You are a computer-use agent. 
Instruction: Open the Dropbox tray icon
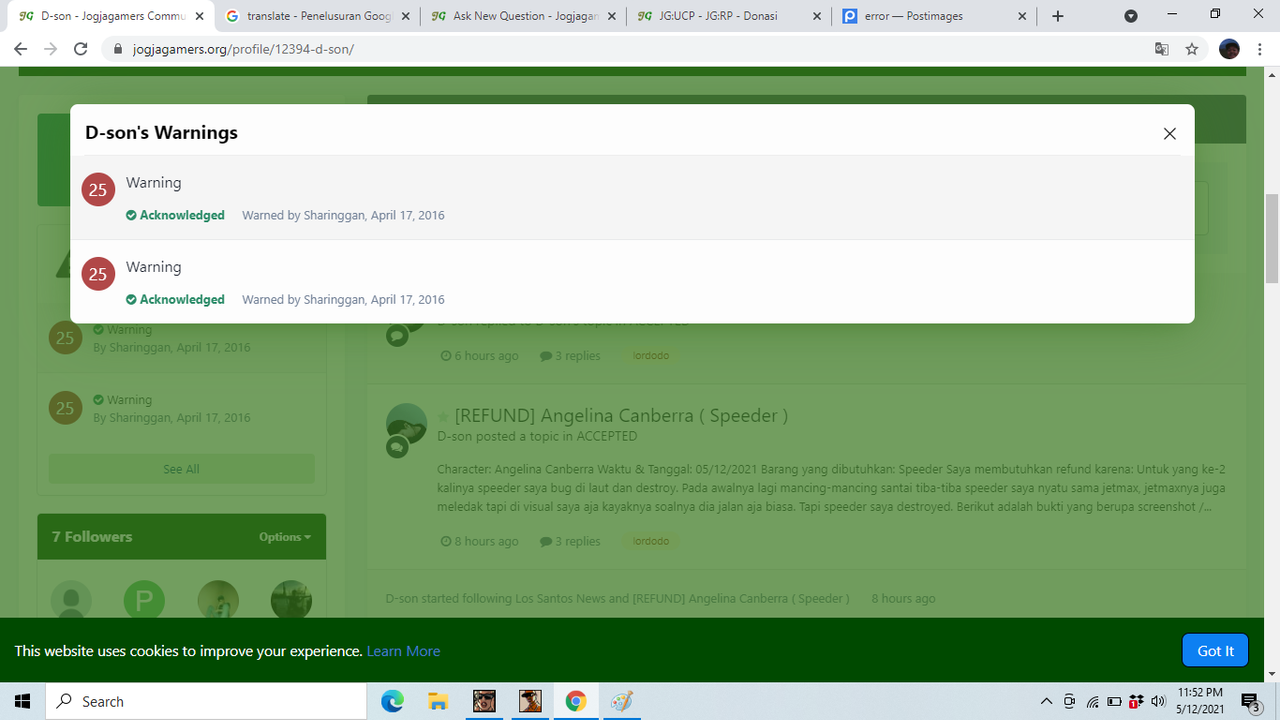(x=1136, y=701)
